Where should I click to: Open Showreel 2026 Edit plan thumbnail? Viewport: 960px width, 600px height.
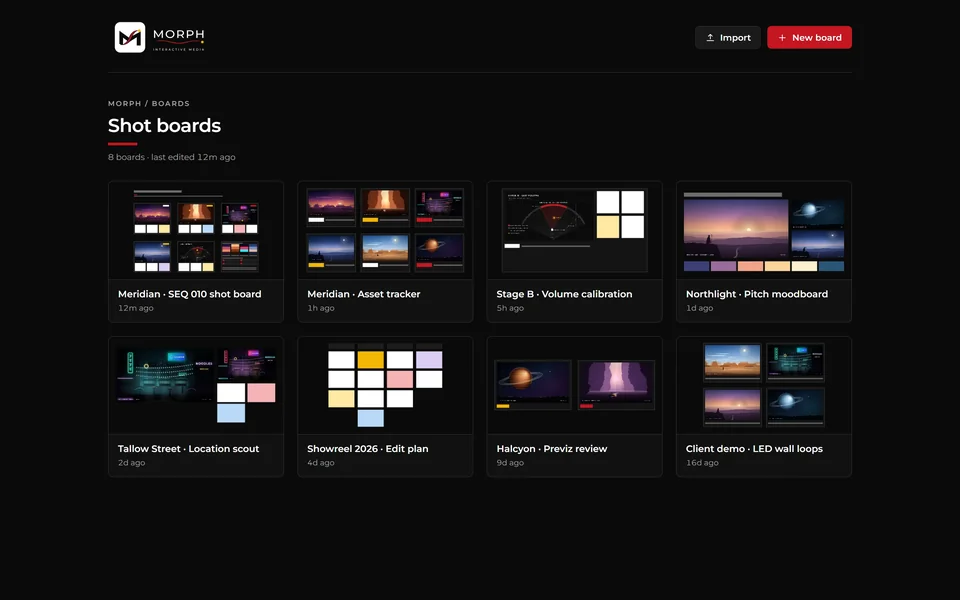(x=385, y=385)
